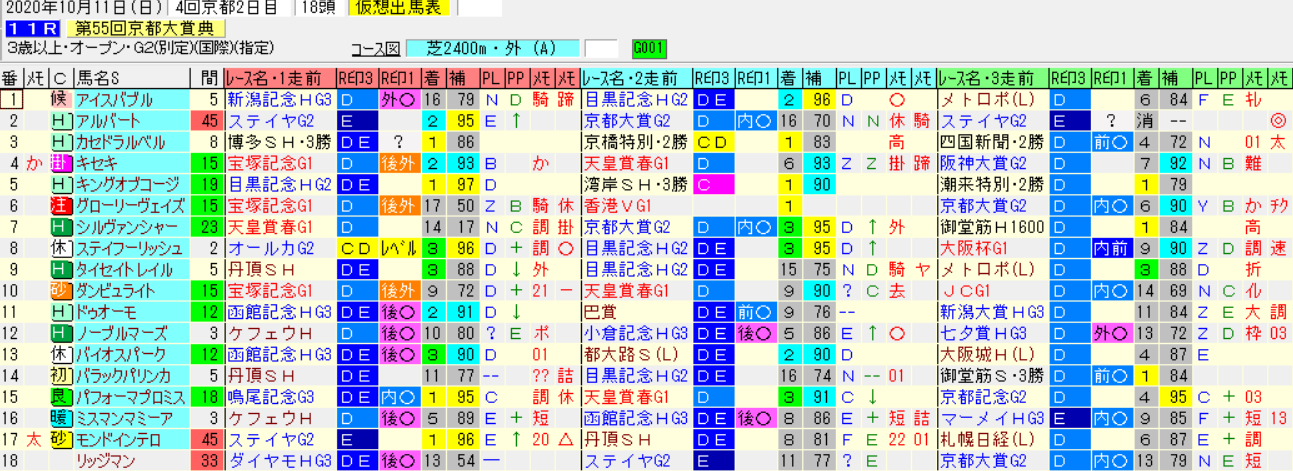This screenshot has height=471, width=1293.
Task: Click the ◎ mark in アルバート's row
Action: (x=1277, y=121)
